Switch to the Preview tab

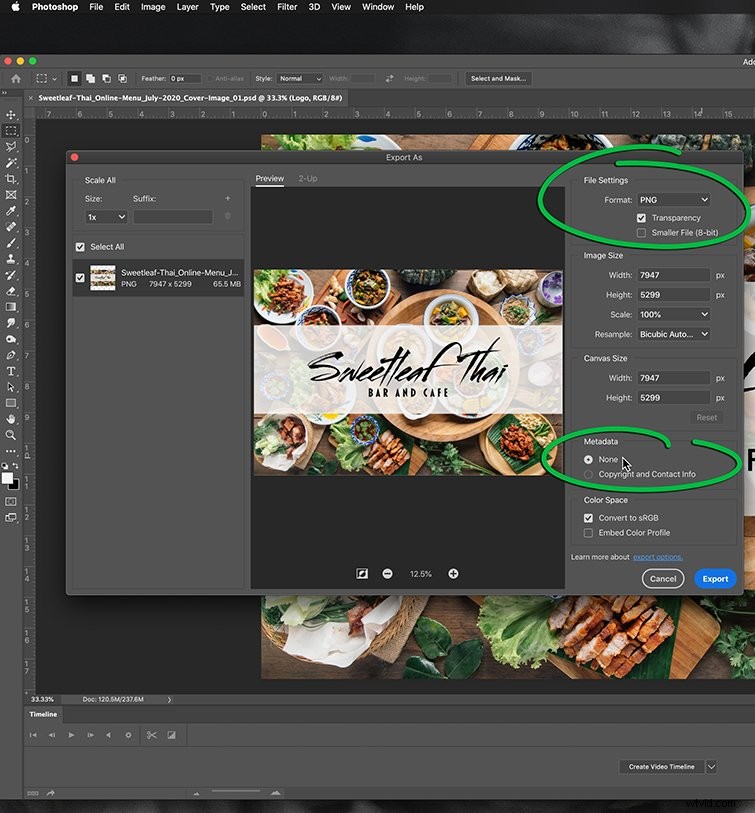coord(270,178)
